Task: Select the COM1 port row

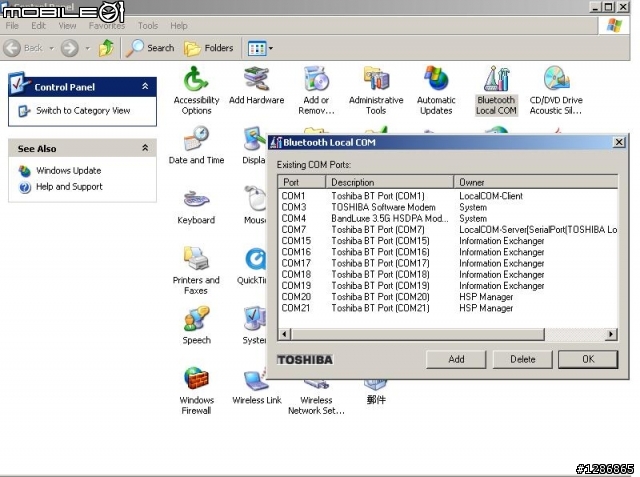Action: (448, 196)
